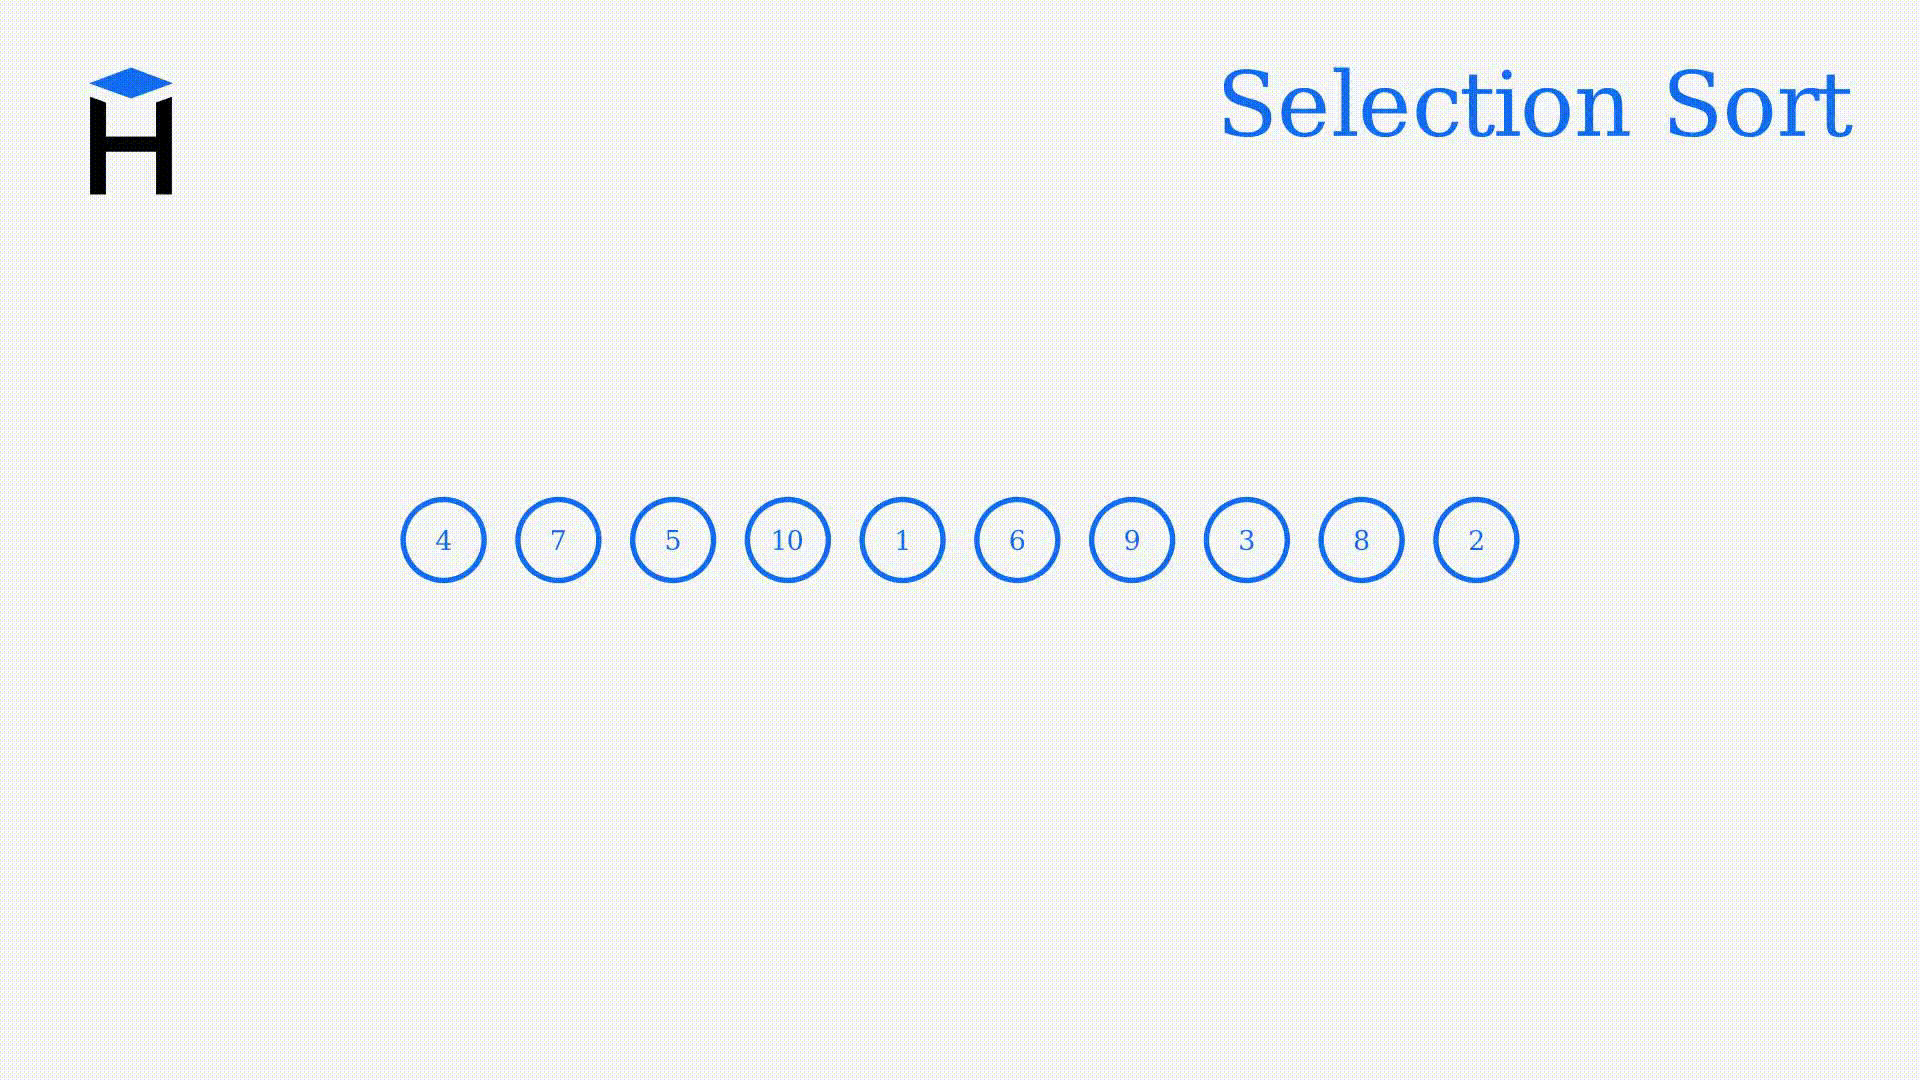Select the leftmost circle in the array
This screenshot has width=1920, height=1080.
click(443, 540)
